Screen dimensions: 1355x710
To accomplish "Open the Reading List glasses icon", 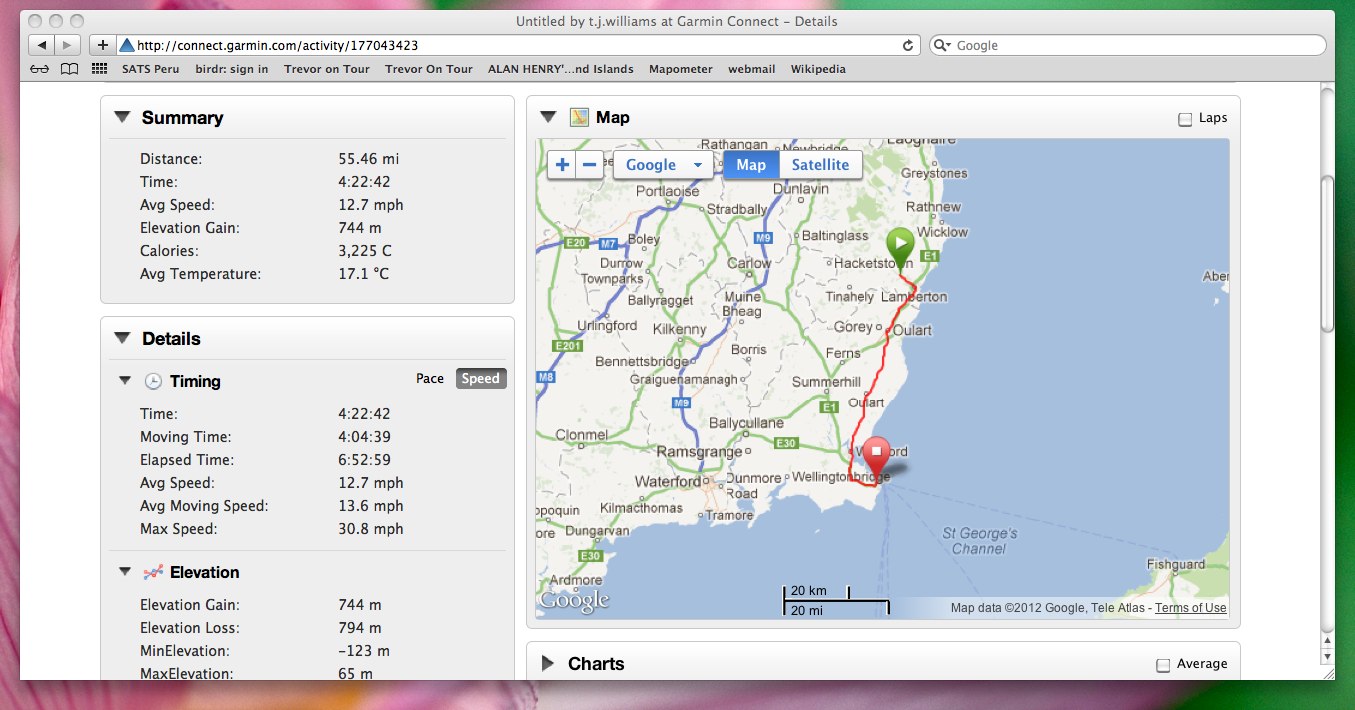I will tap(39, 69).
